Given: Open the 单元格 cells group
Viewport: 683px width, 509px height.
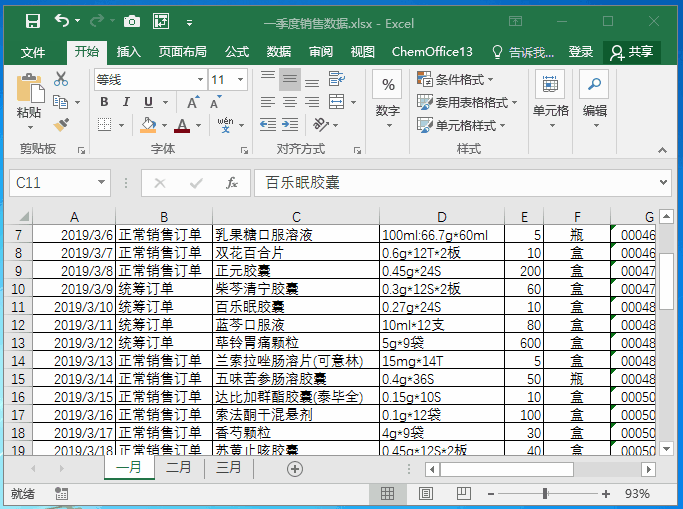Looking at the screenshot, I should click(551, 99).
